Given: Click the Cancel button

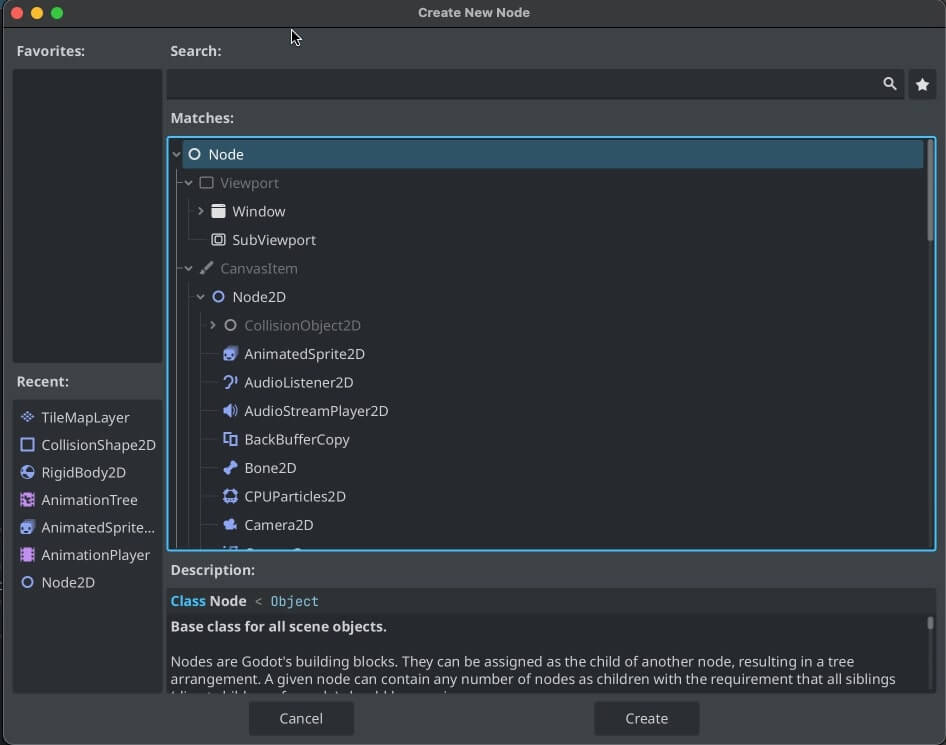Looking at the screenshot, I should pyautogui.click(x=301, y=718).
